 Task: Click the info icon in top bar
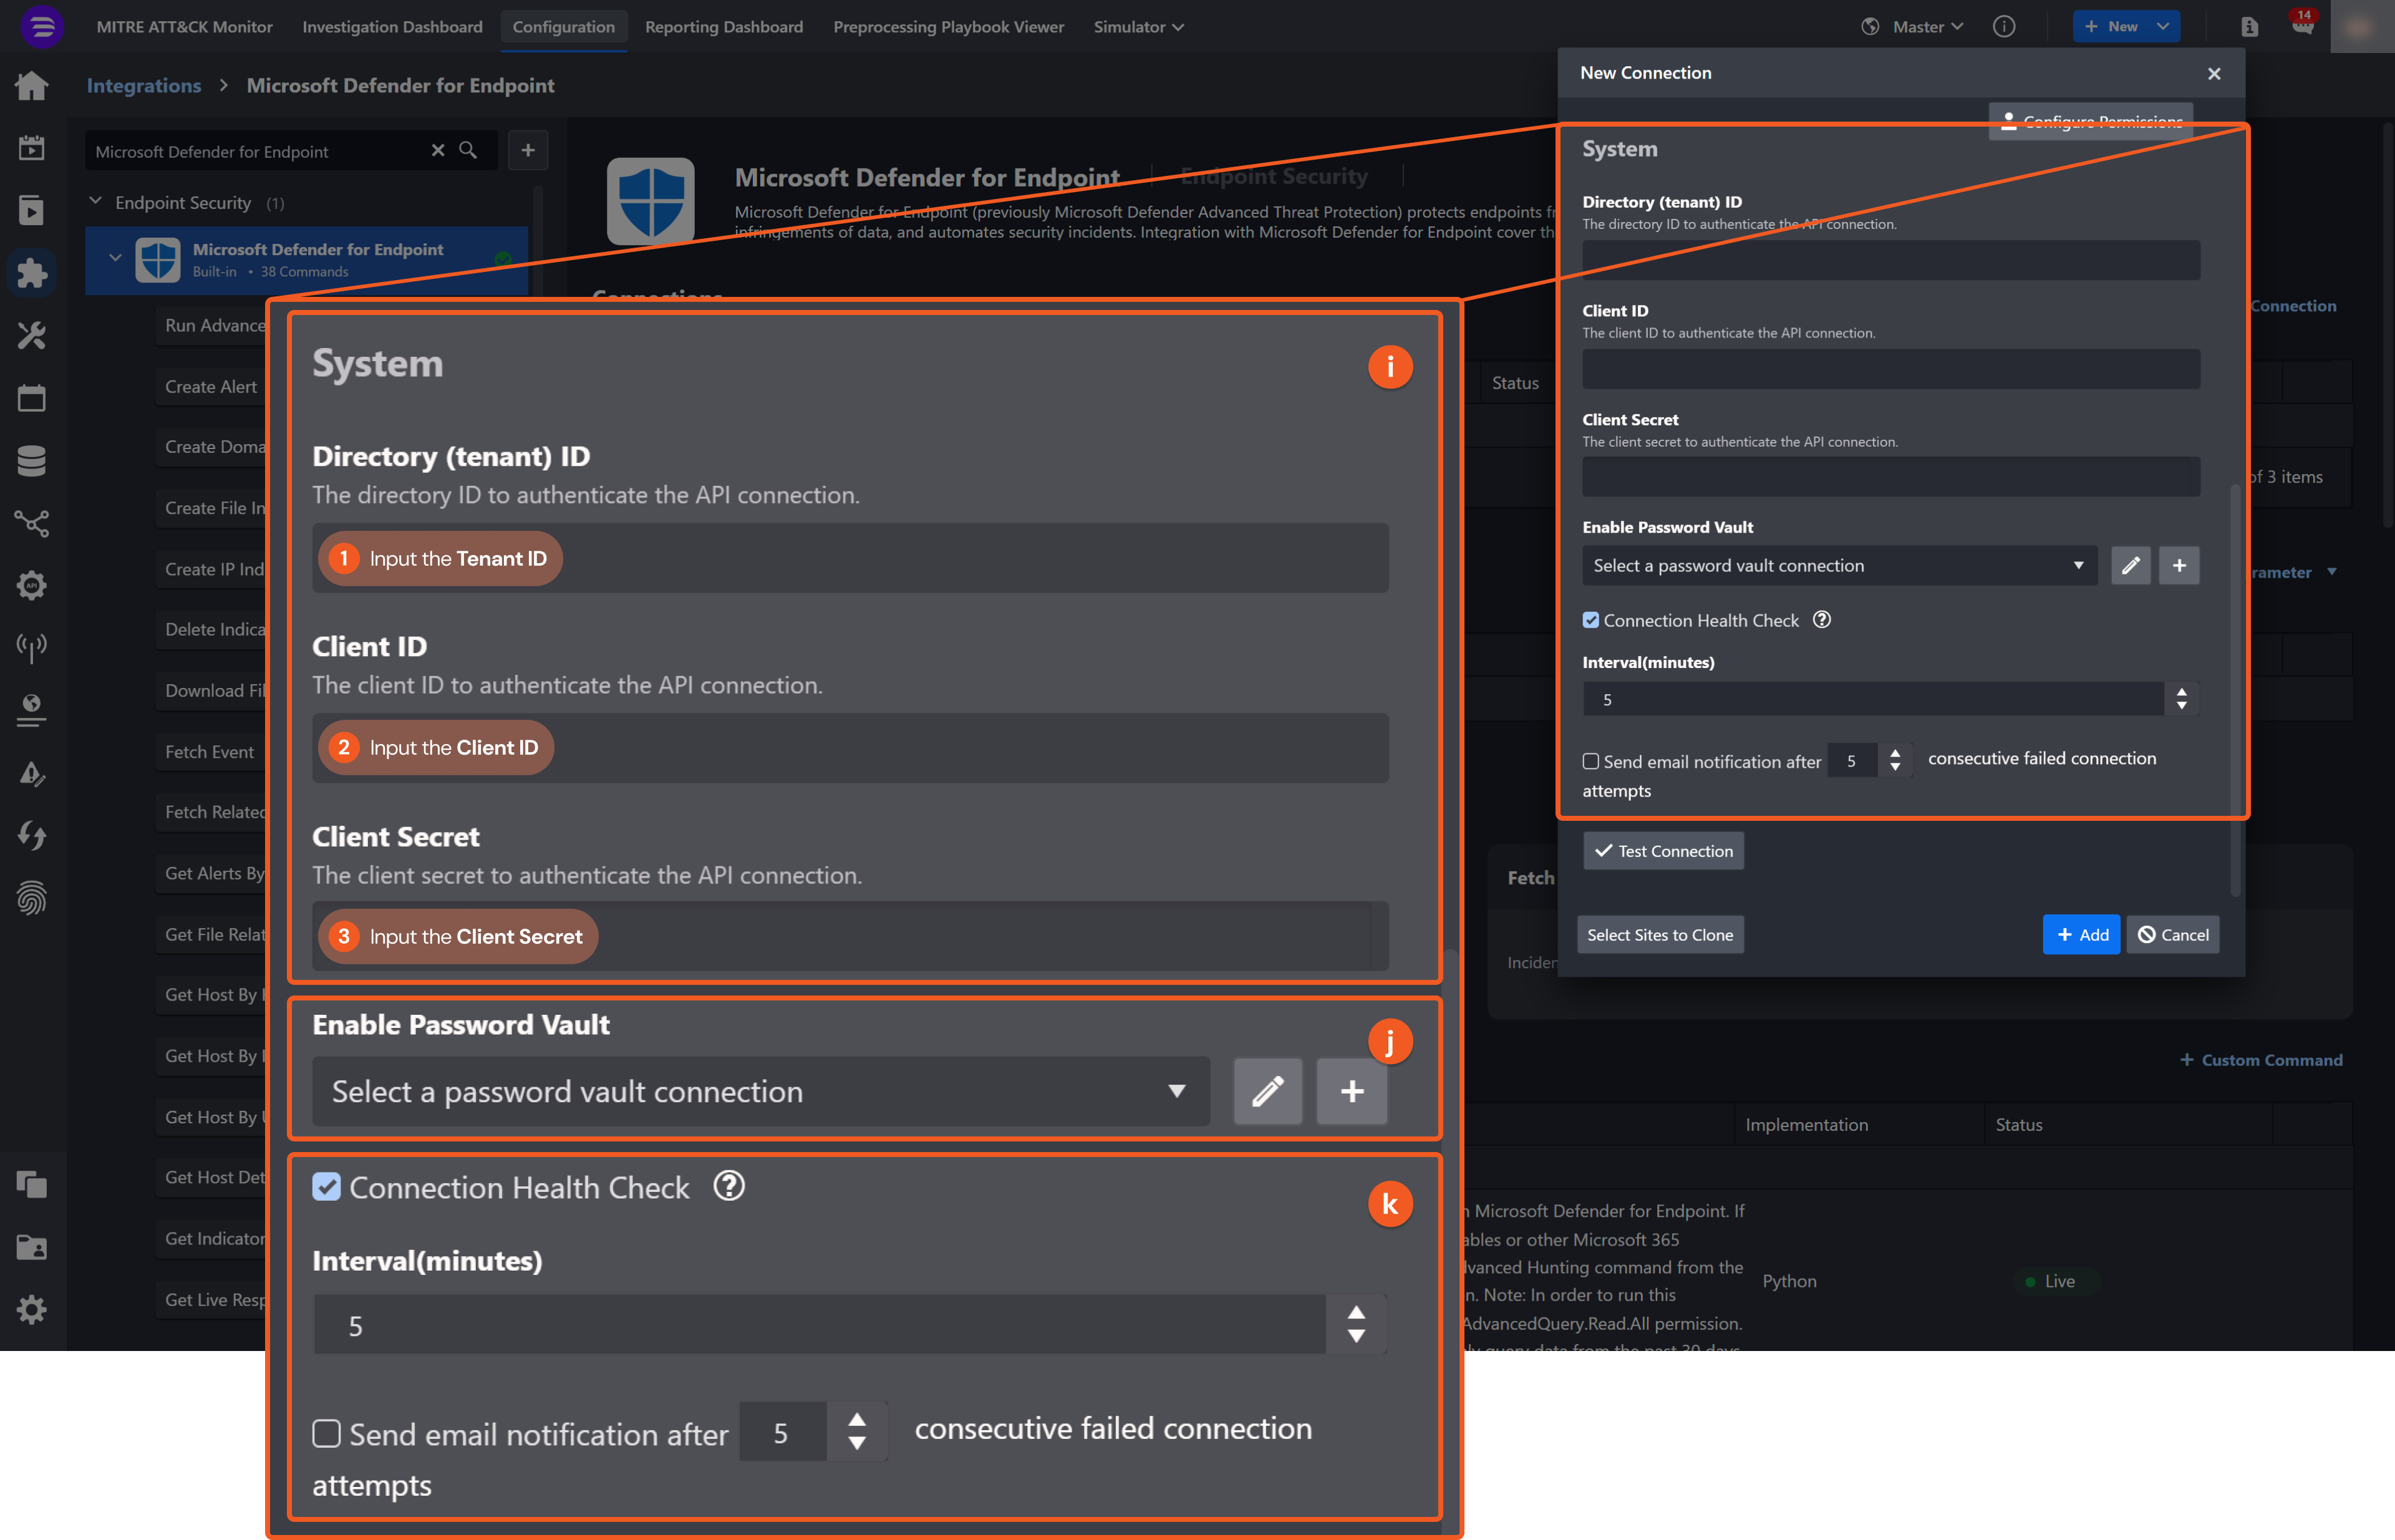point(2003,27)
